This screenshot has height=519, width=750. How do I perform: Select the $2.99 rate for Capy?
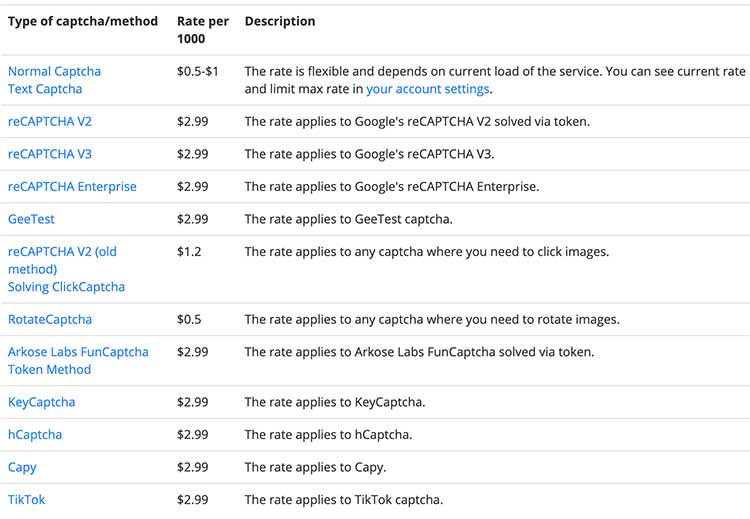(x=193, y=467)
